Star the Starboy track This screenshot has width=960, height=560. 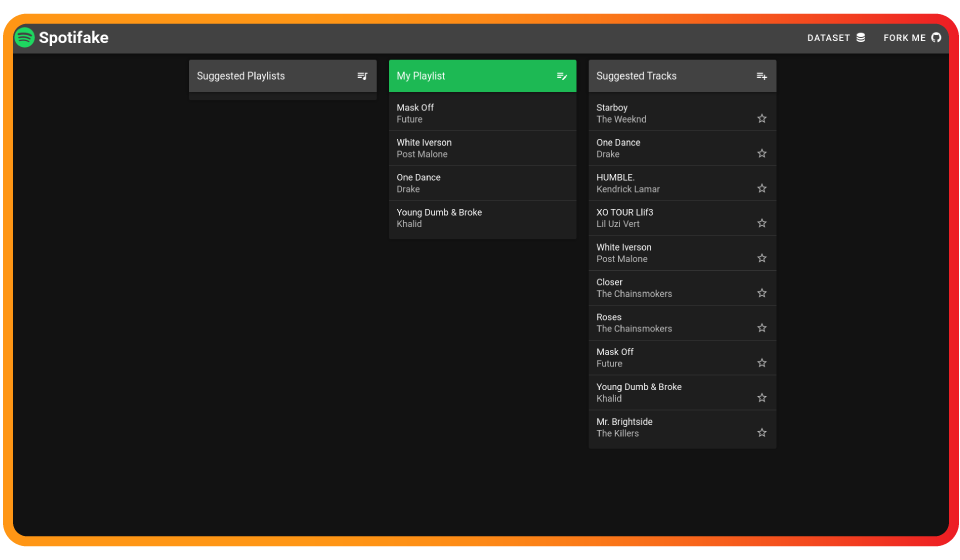762,119
